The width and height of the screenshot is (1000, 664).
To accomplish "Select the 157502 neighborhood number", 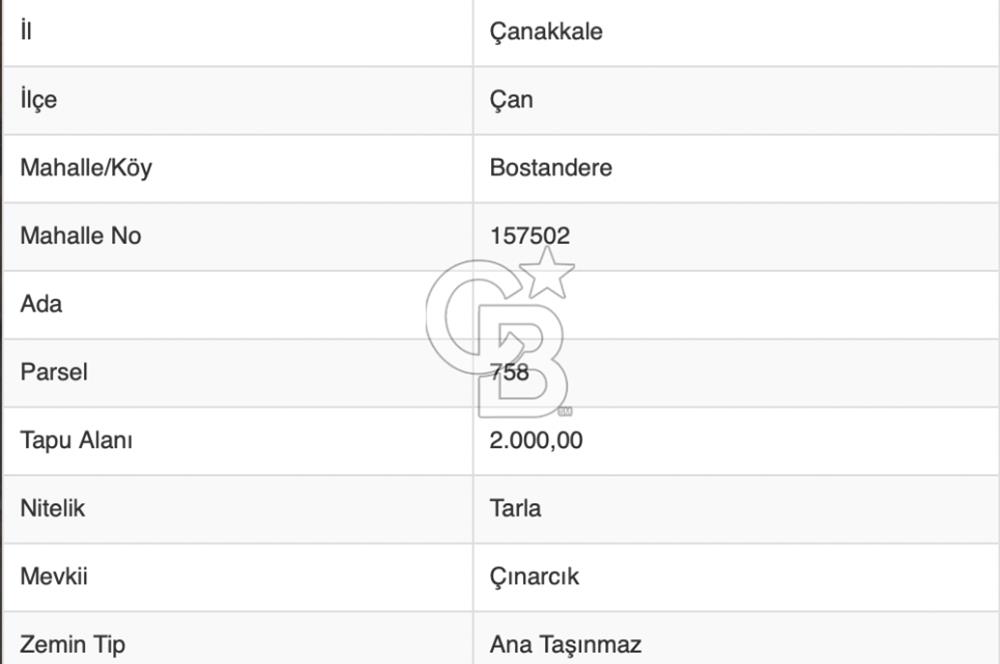I will 530,236.
